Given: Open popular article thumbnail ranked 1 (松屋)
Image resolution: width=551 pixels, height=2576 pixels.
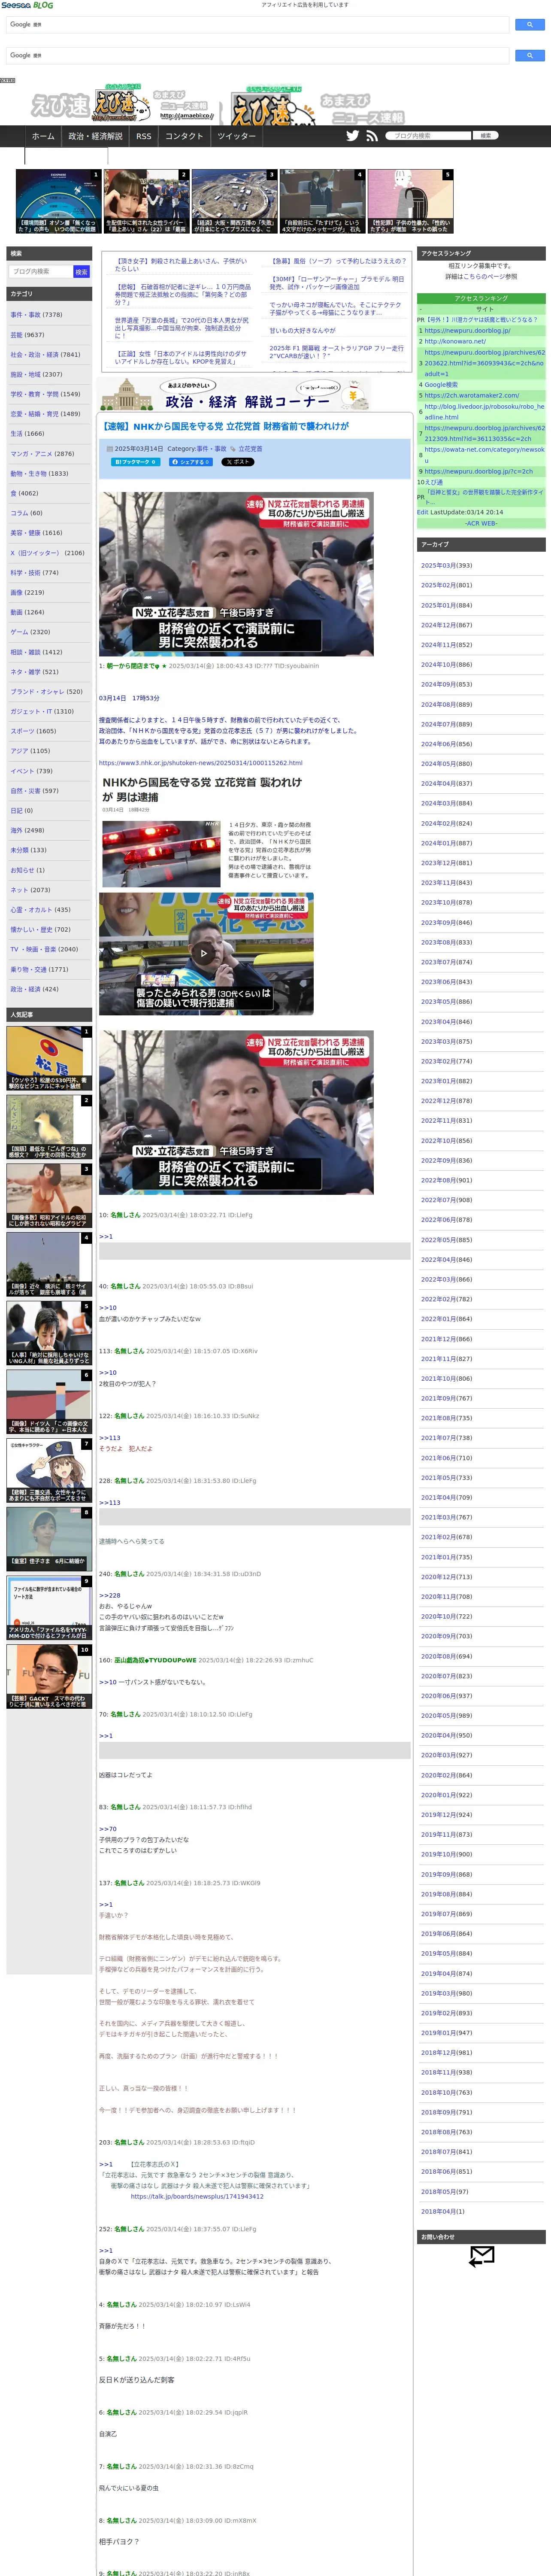Looking at the screenshot, I should (x=49, y=1058).
